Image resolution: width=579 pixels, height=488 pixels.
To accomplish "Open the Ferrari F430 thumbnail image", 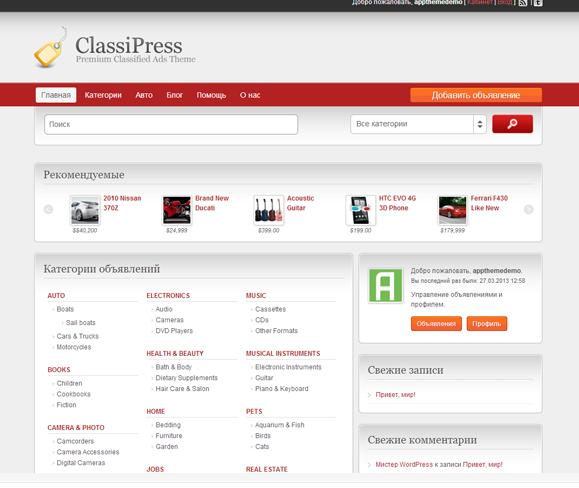I will pos(452,210).
